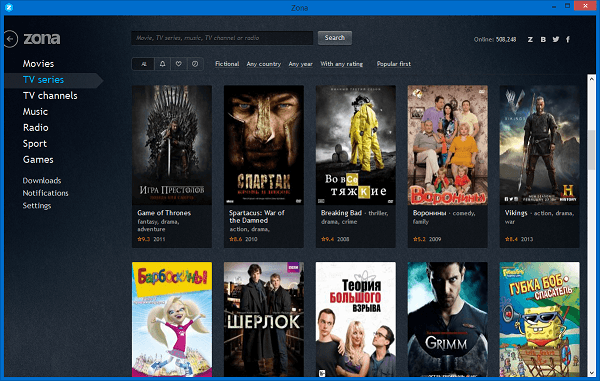The width and height of the screenshot is (600, 381).
Task: Open the Downloads link in sidebar
Action: pyautogui.click(x=42, y=181)
